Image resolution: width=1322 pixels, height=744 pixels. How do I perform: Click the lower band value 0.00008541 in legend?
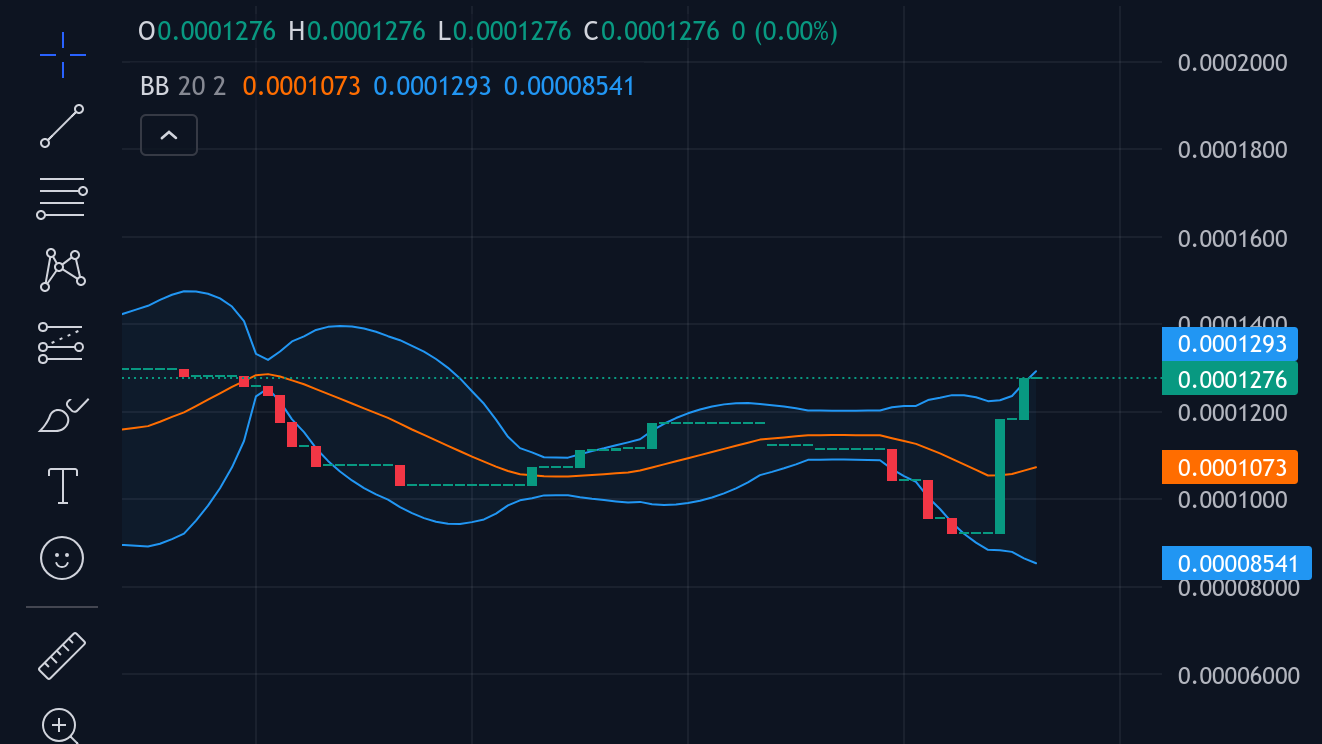tap(569, 86)
